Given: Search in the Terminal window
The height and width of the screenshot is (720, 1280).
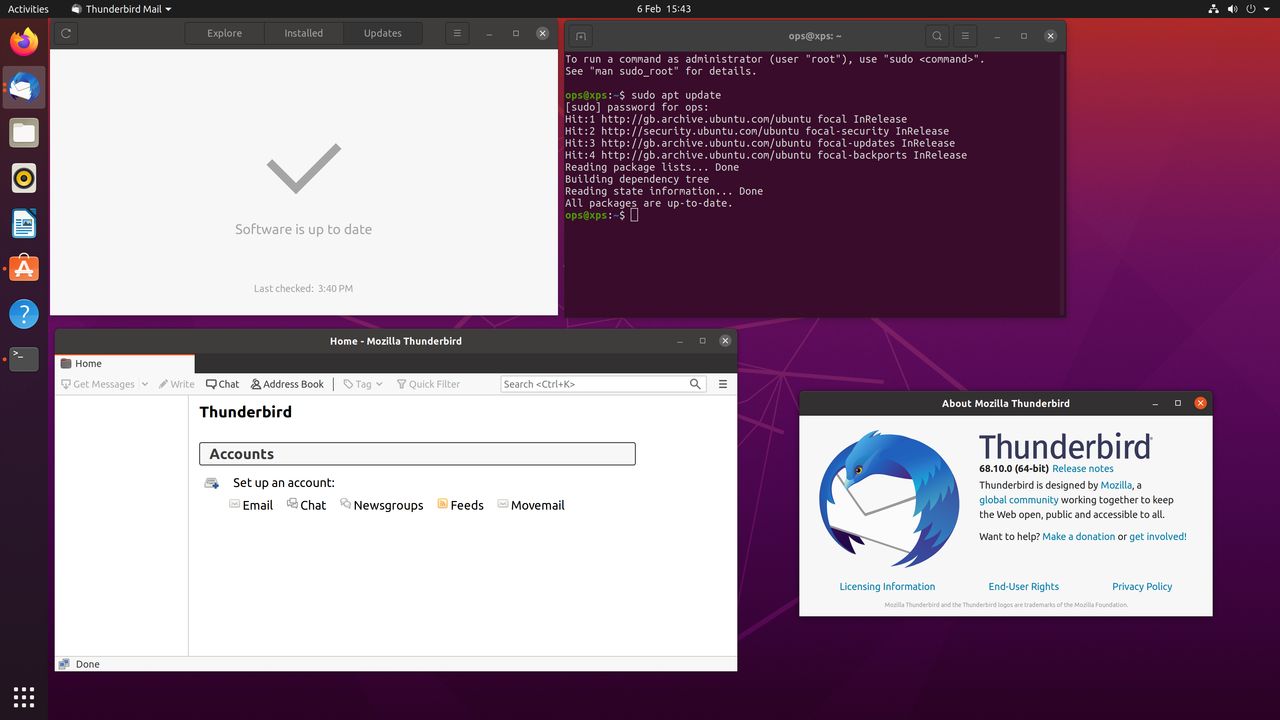Looking at the screenshot, I should 937,36.
